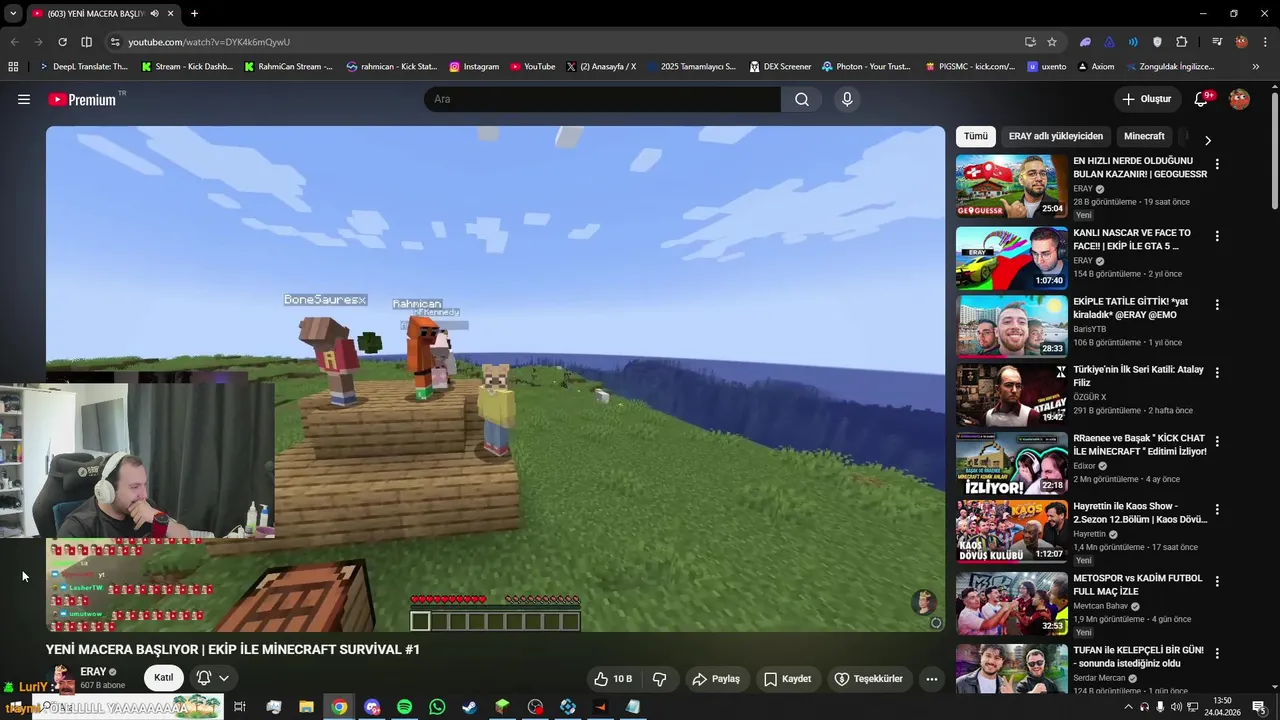Open the YouTube guide hamburger menu
This screenshot has height=720, width=1280.
point(24,99)
